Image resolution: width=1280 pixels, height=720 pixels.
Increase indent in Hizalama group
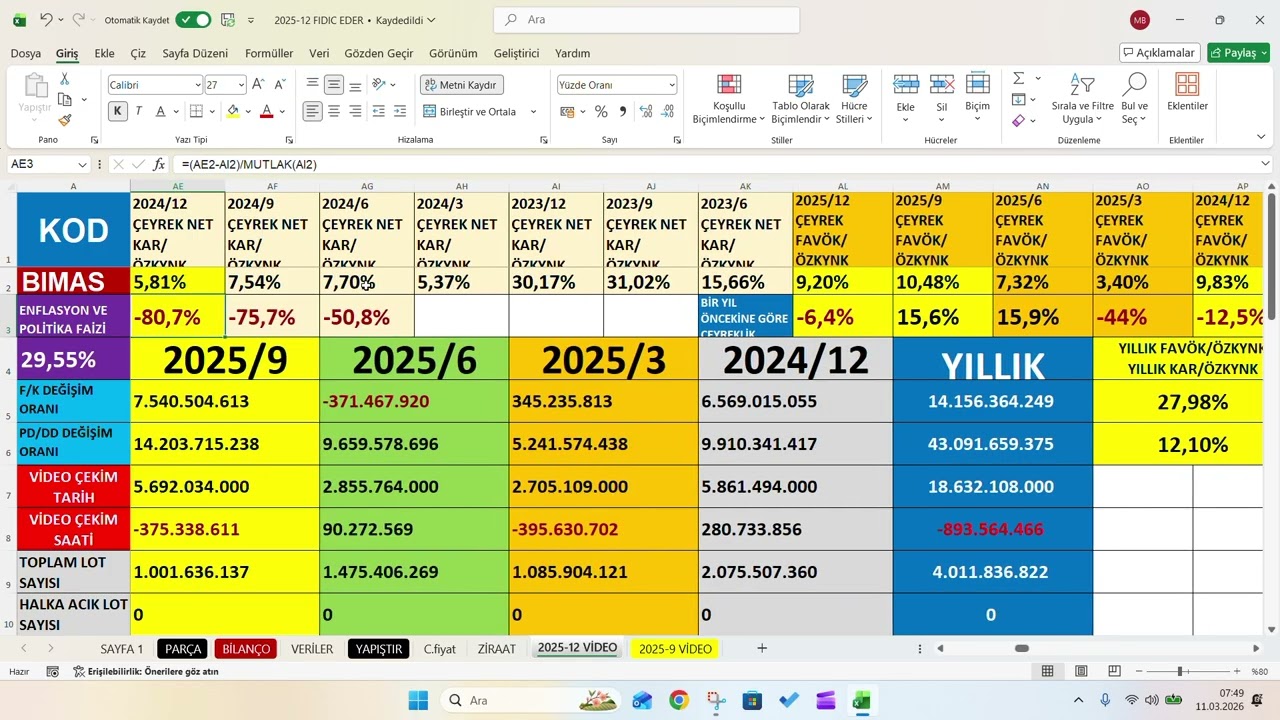400,111
